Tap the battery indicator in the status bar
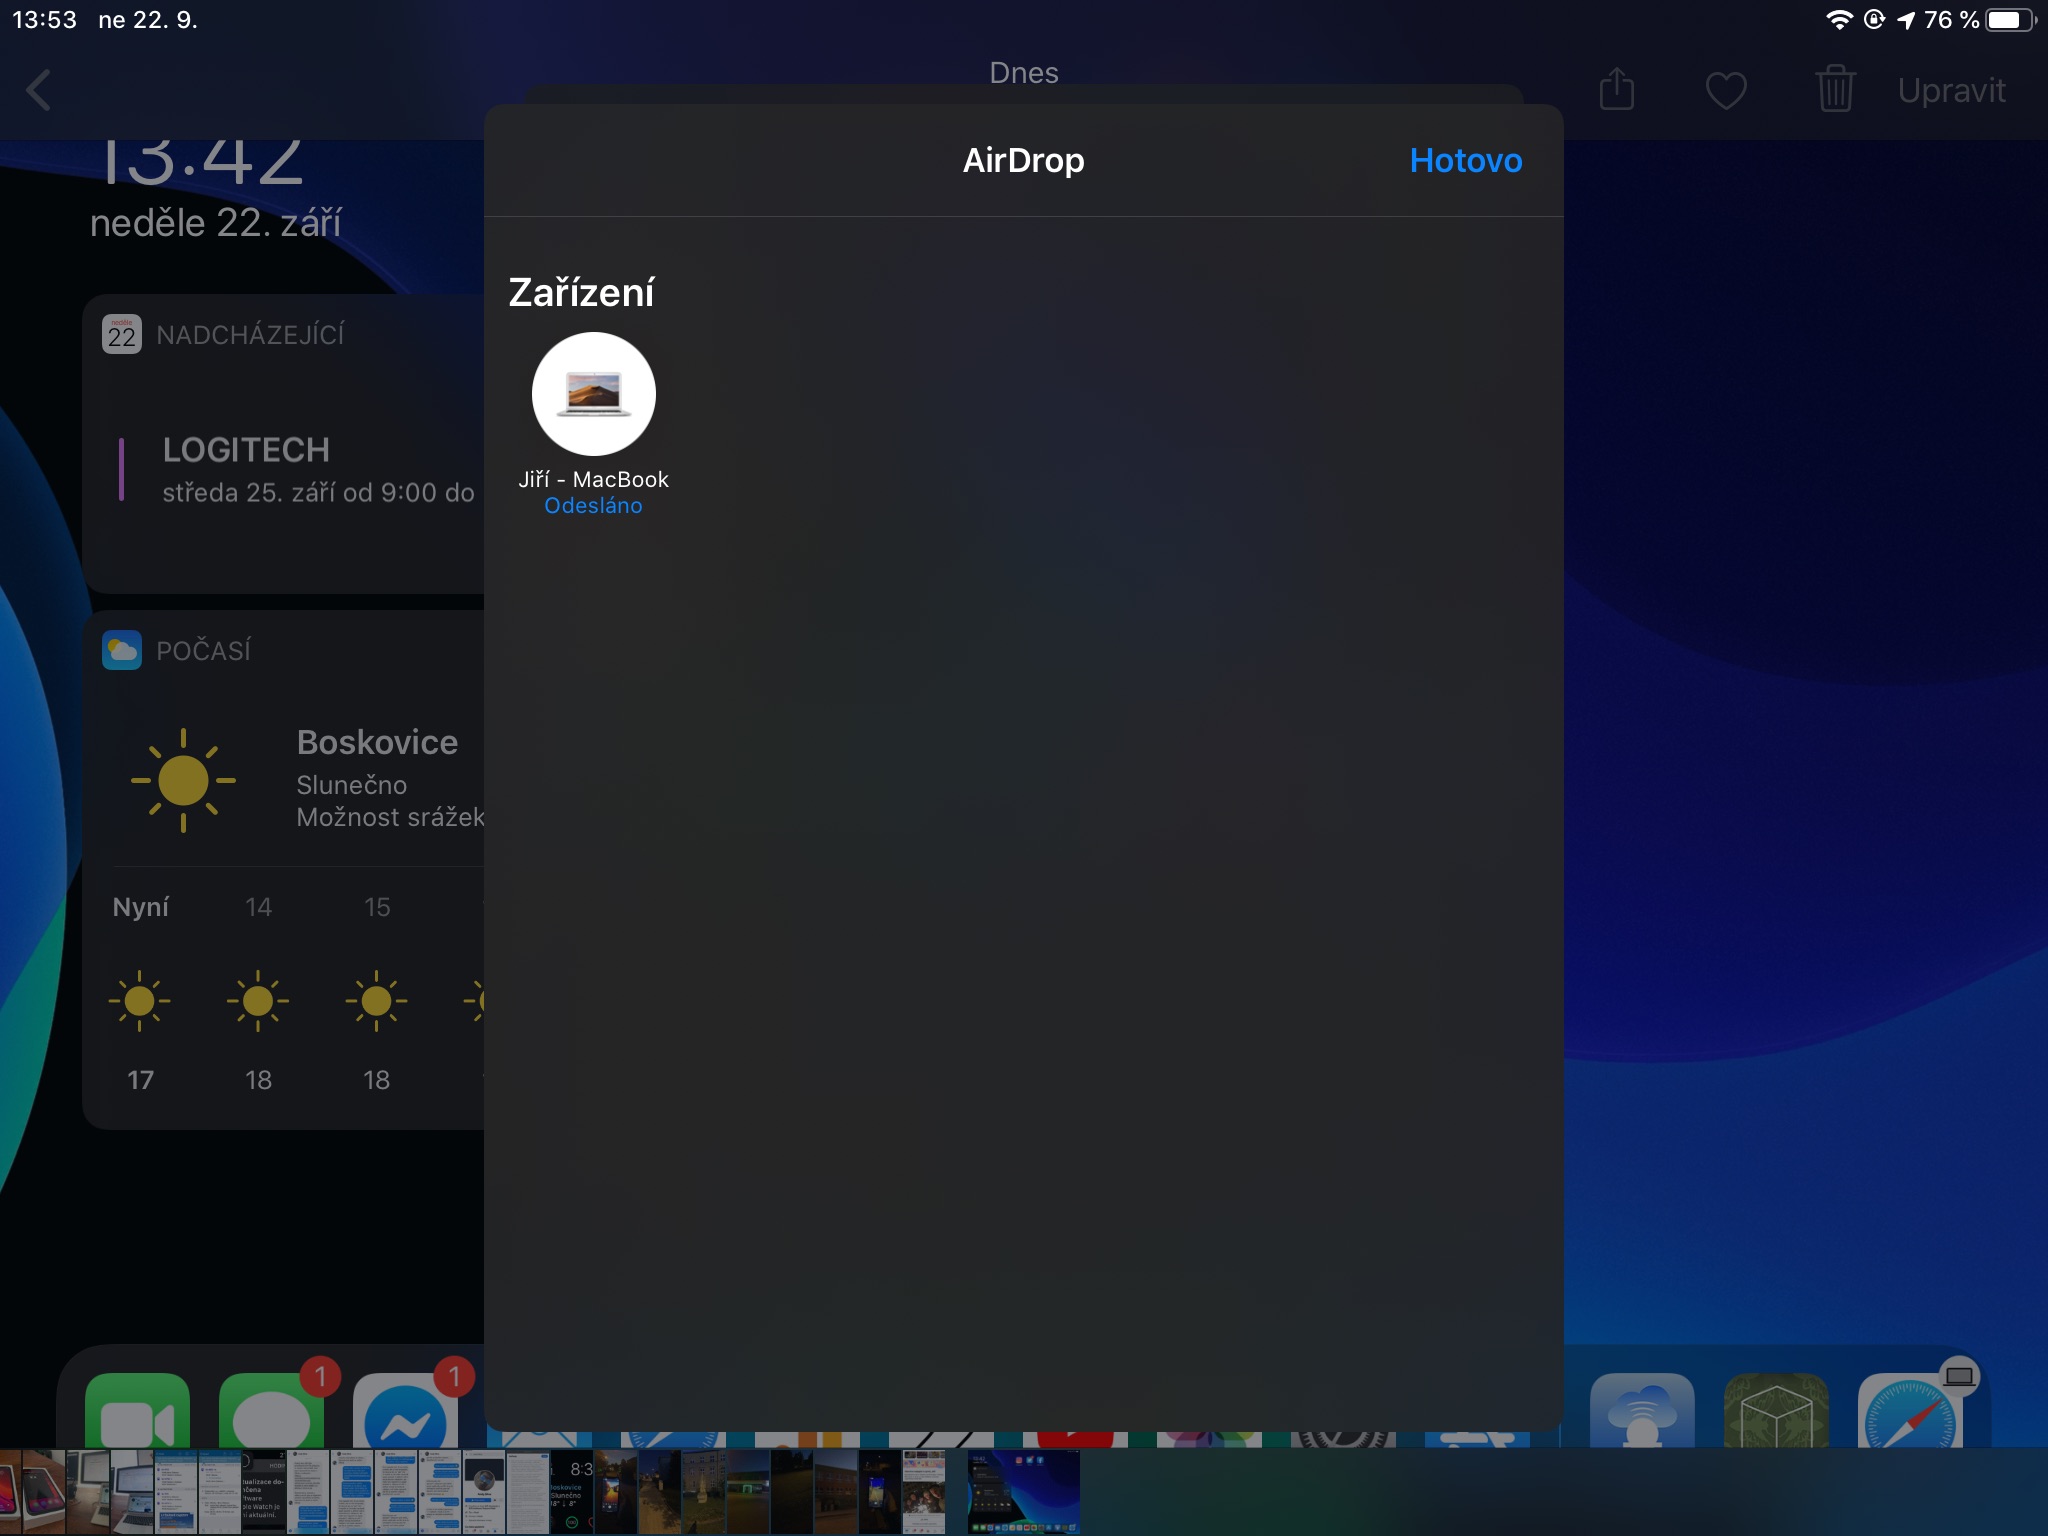This screenshot has width=2048, height=1536. [2011, 20]
